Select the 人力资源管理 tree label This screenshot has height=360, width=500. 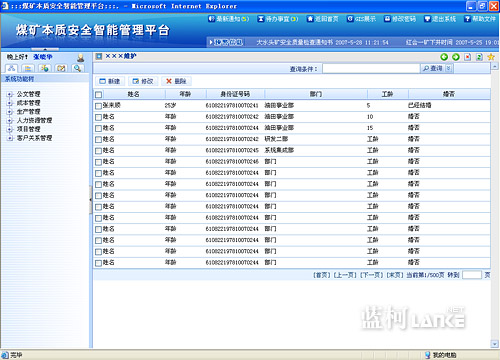pos(34,120)
